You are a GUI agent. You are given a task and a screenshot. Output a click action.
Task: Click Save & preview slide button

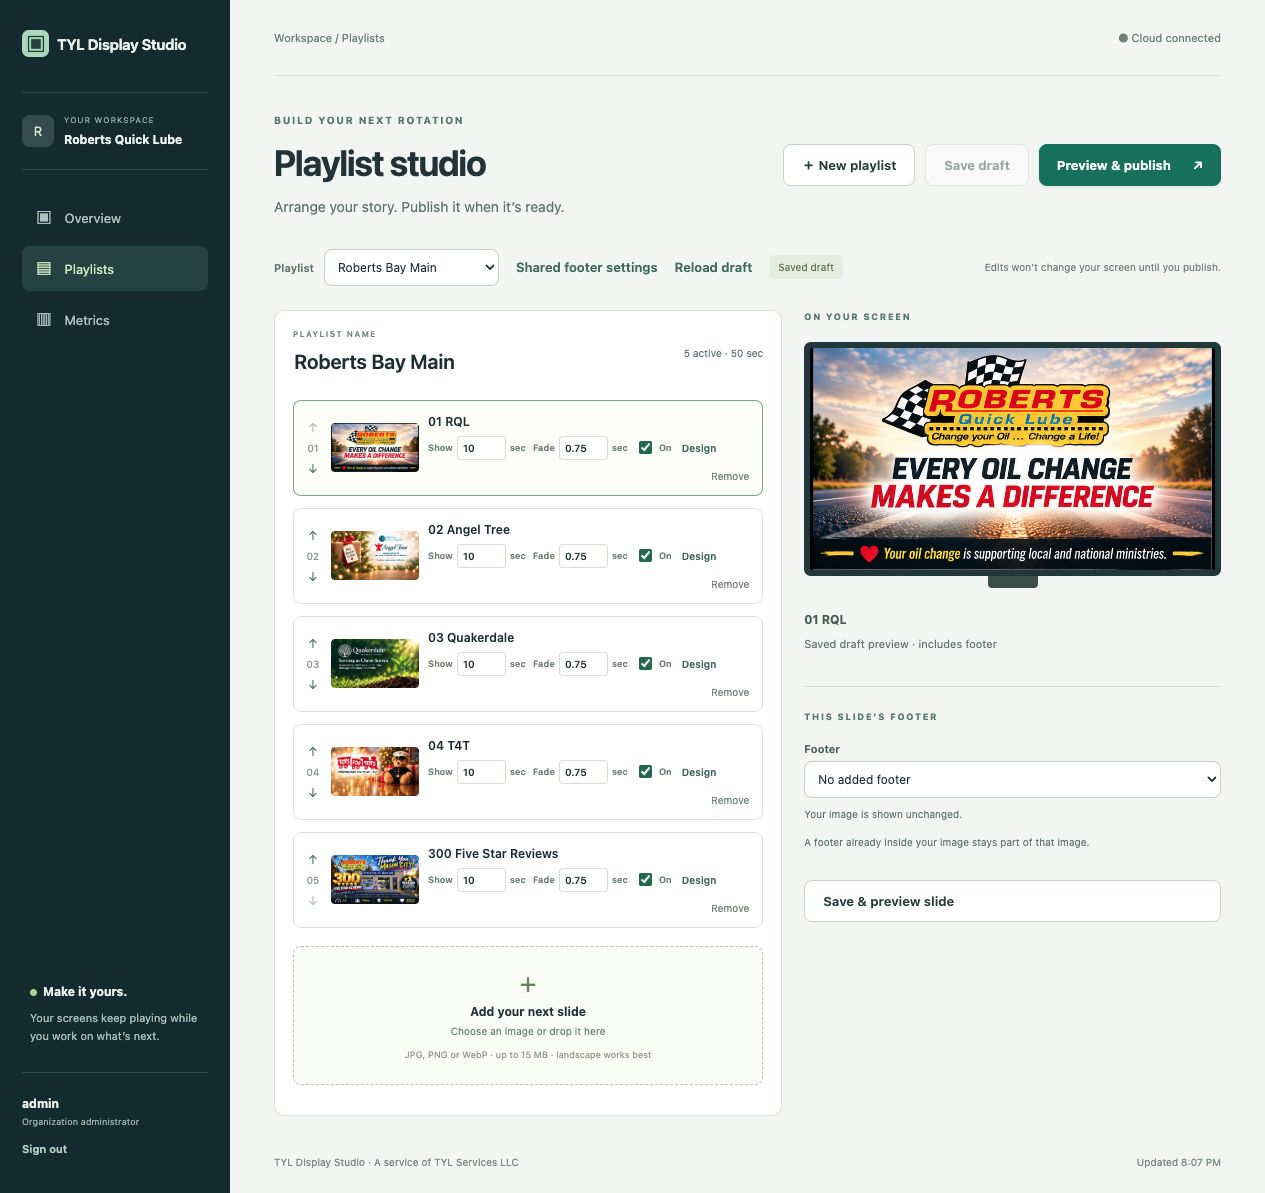click(1012, 901)
